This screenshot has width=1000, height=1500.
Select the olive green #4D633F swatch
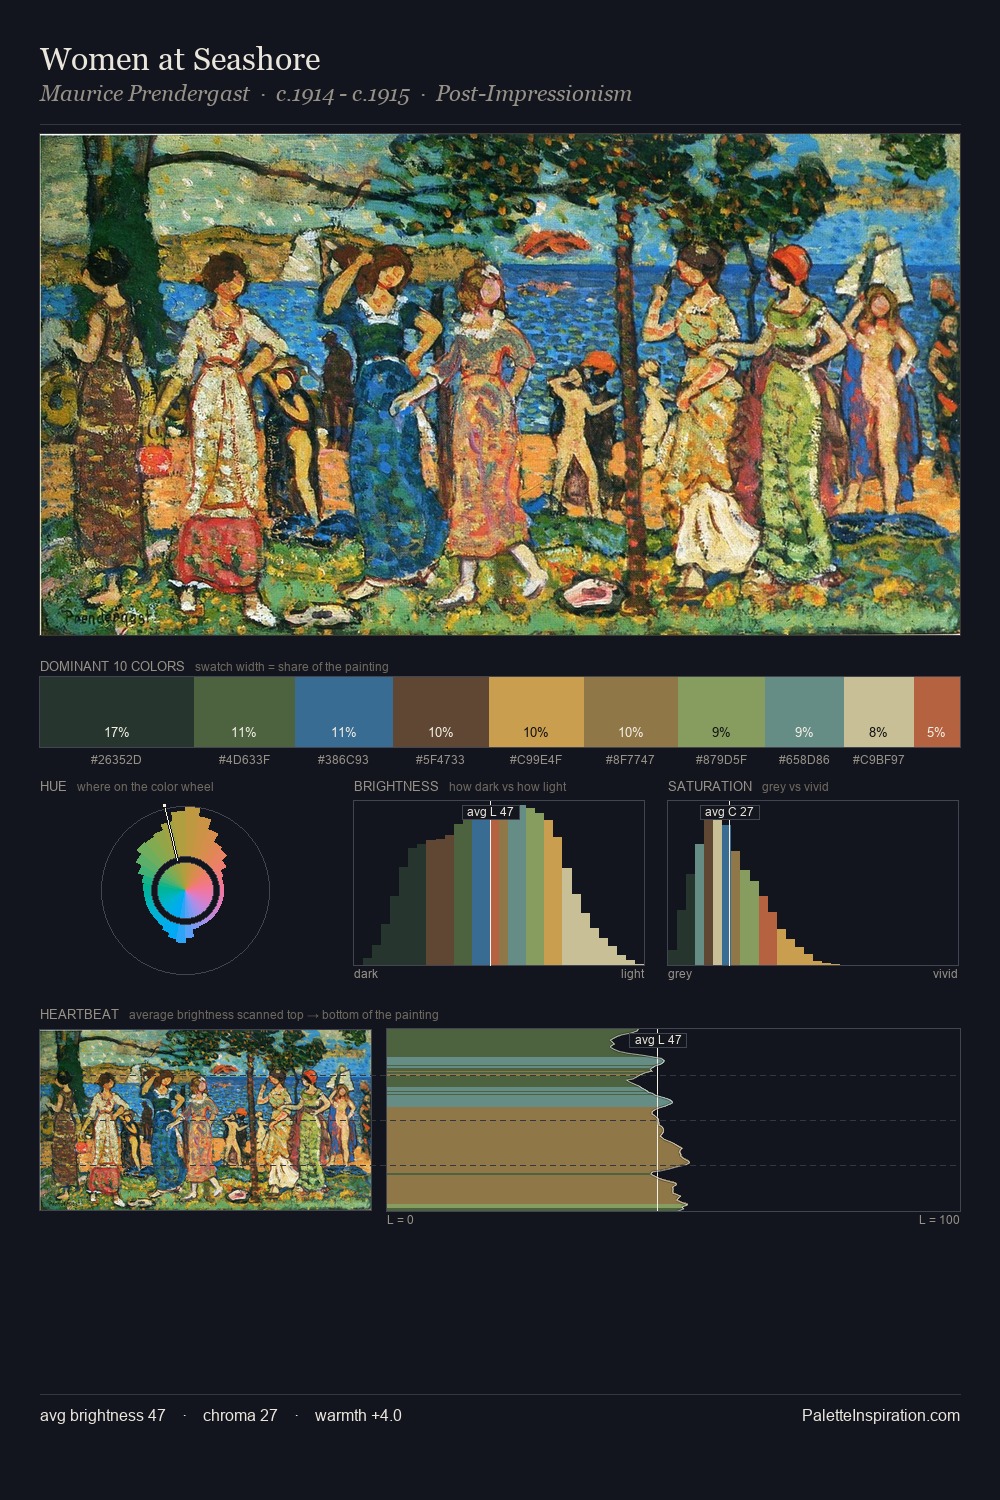click(x=244, y=712)
